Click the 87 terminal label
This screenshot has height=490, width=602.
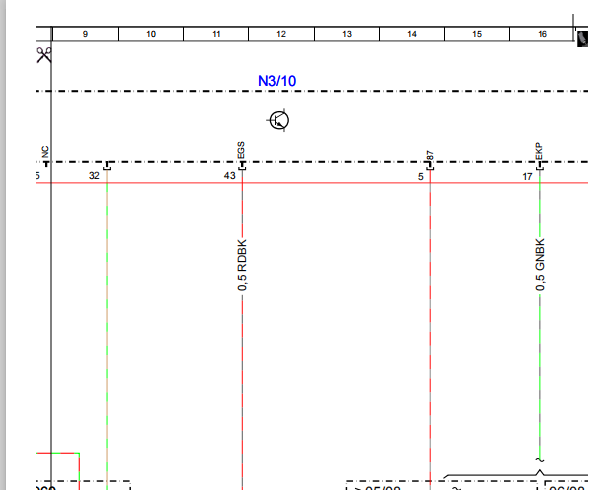[430, 156]
